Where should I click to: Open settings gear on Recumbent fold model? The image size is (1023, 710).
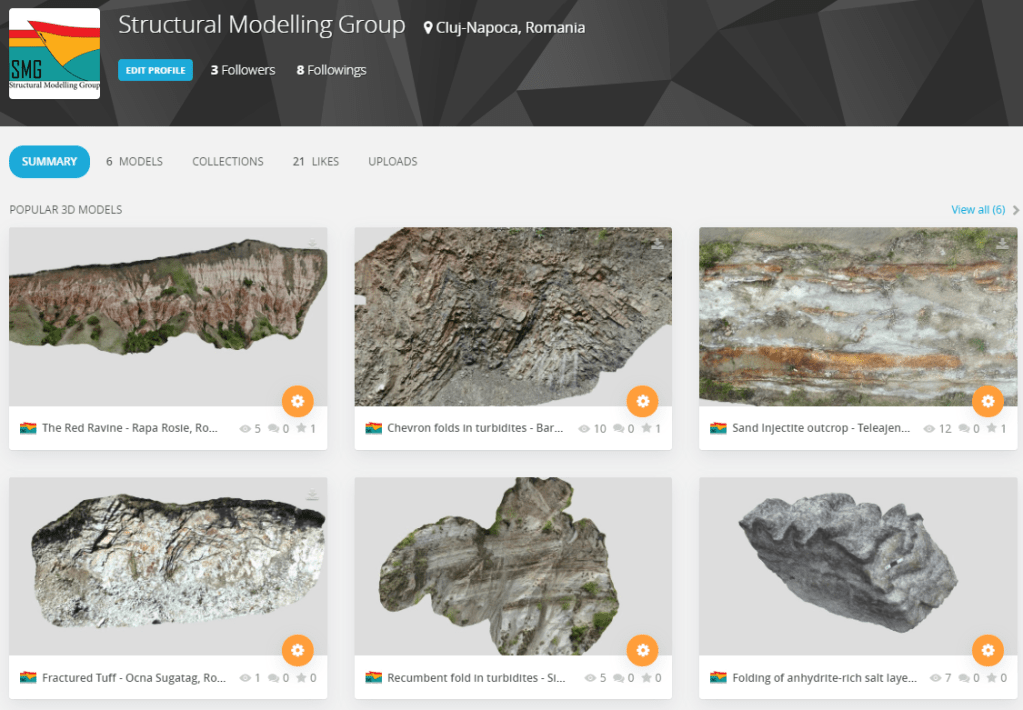642,650
